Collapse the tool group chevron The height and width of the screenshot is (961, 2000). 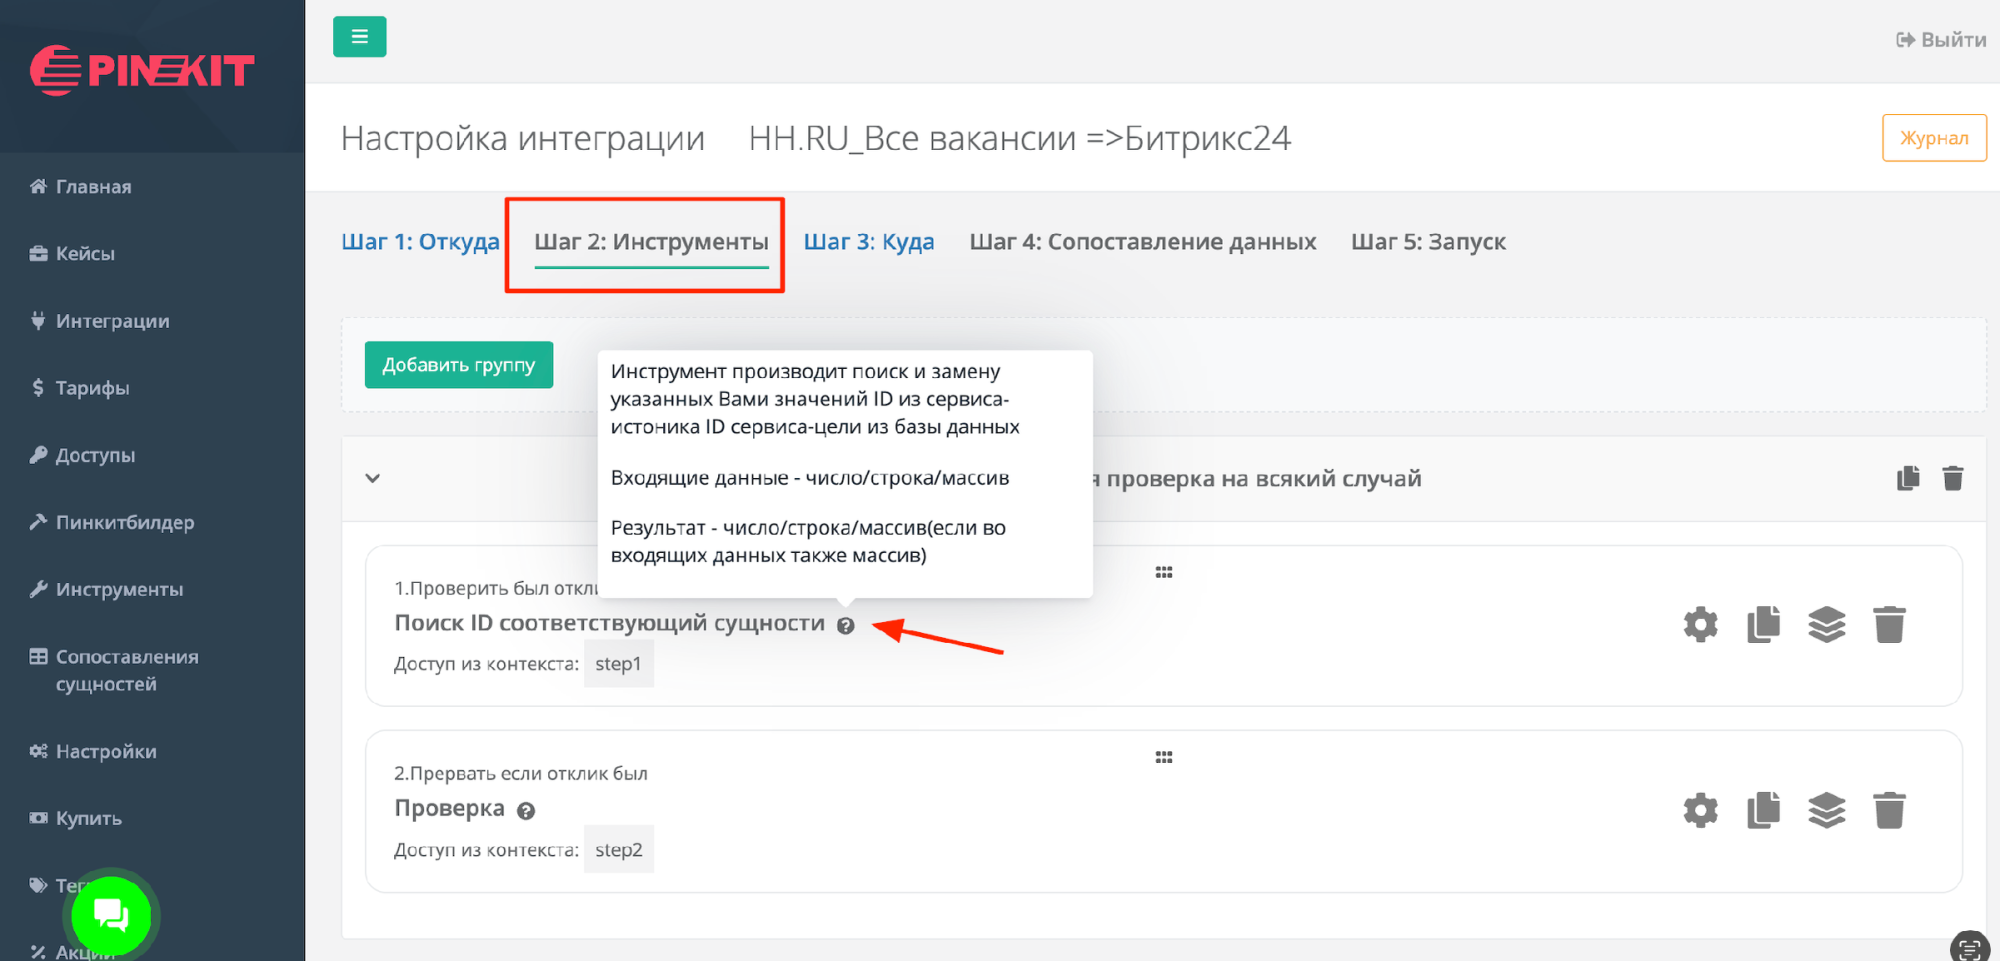click(373, 478)
